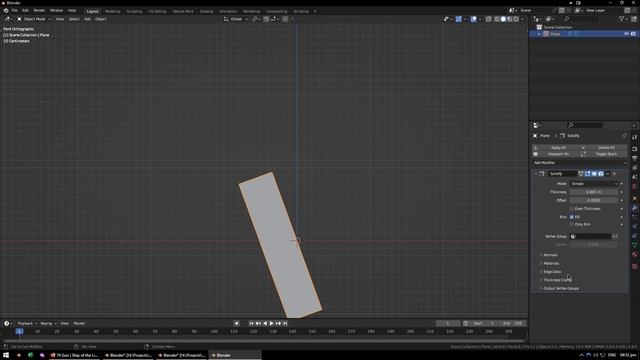The image size is (640, 360).
Task: Open the Window menu
Action: pyautogui.click(x=56, y=11)
